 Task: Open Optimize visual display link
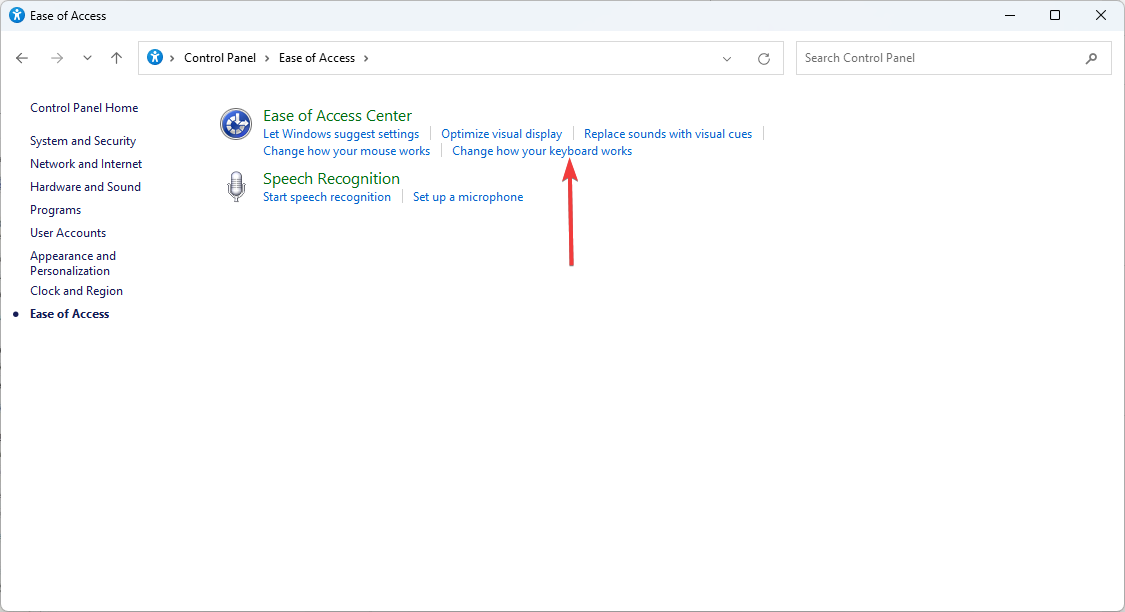point(502,134)
